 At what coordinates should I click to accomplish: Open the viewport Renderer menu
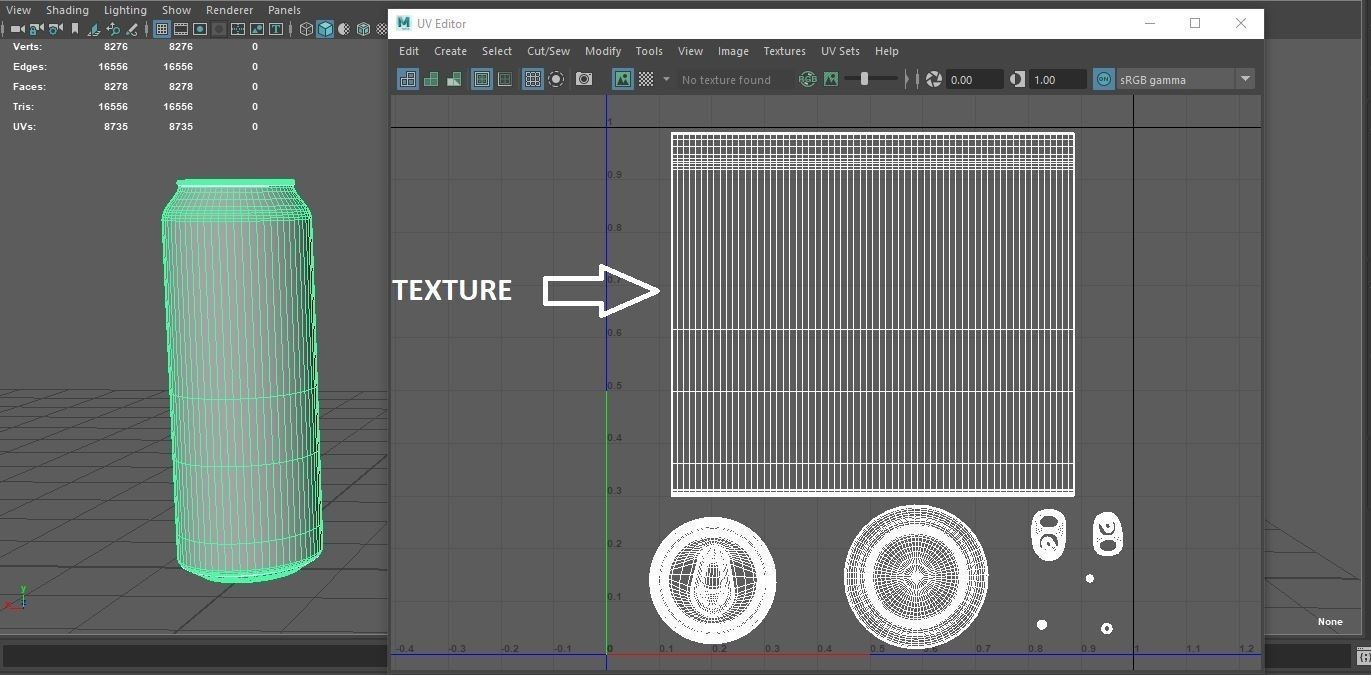pos(229,10)
